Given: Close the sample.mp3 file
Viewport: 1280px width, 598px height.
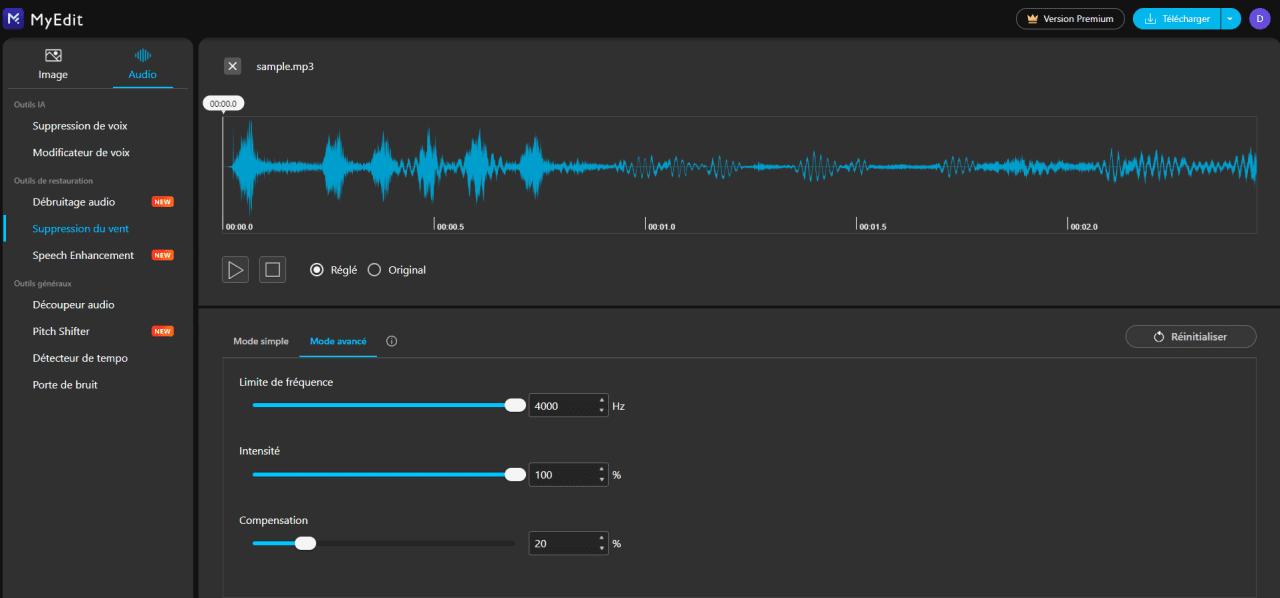Looking at the screenshot, I should (232, 66).
